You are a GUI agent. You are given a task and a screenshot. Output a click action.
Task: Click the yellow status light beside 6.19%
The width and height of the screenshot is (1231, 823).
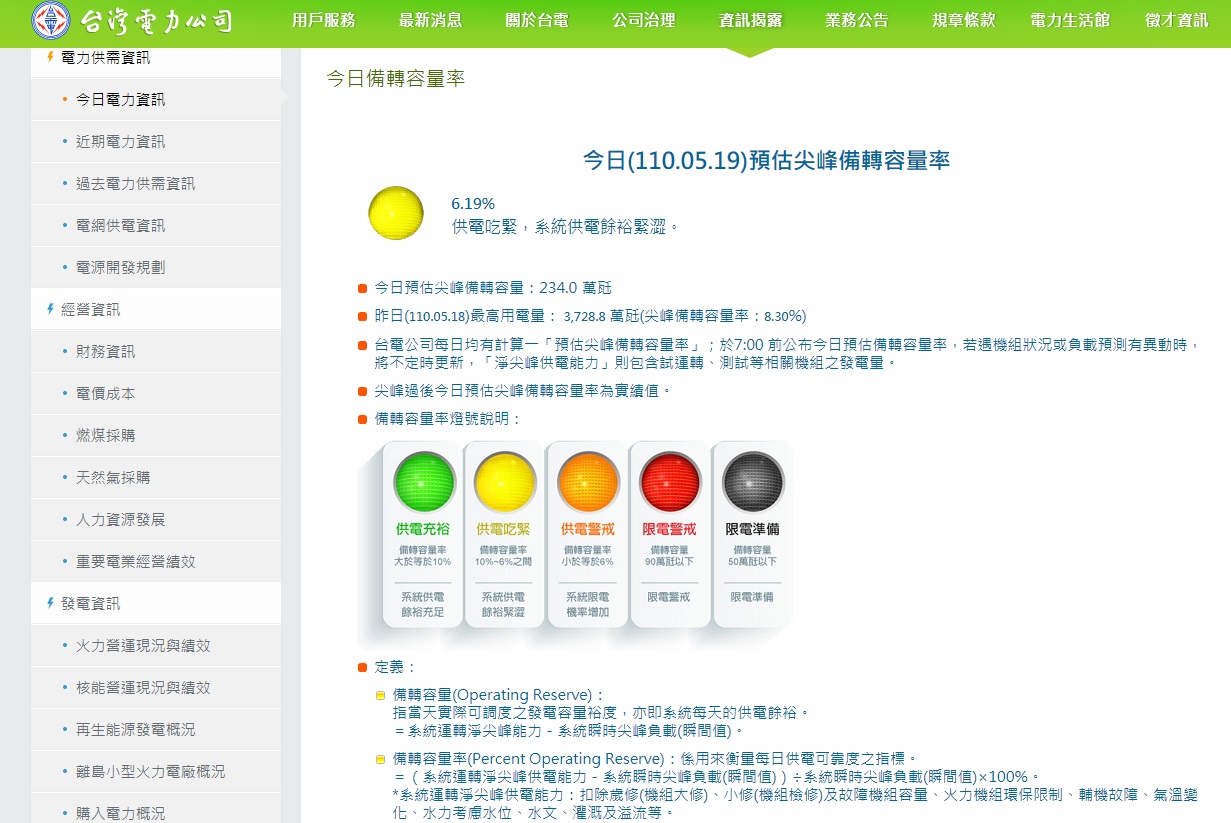[x=396, y=212]
